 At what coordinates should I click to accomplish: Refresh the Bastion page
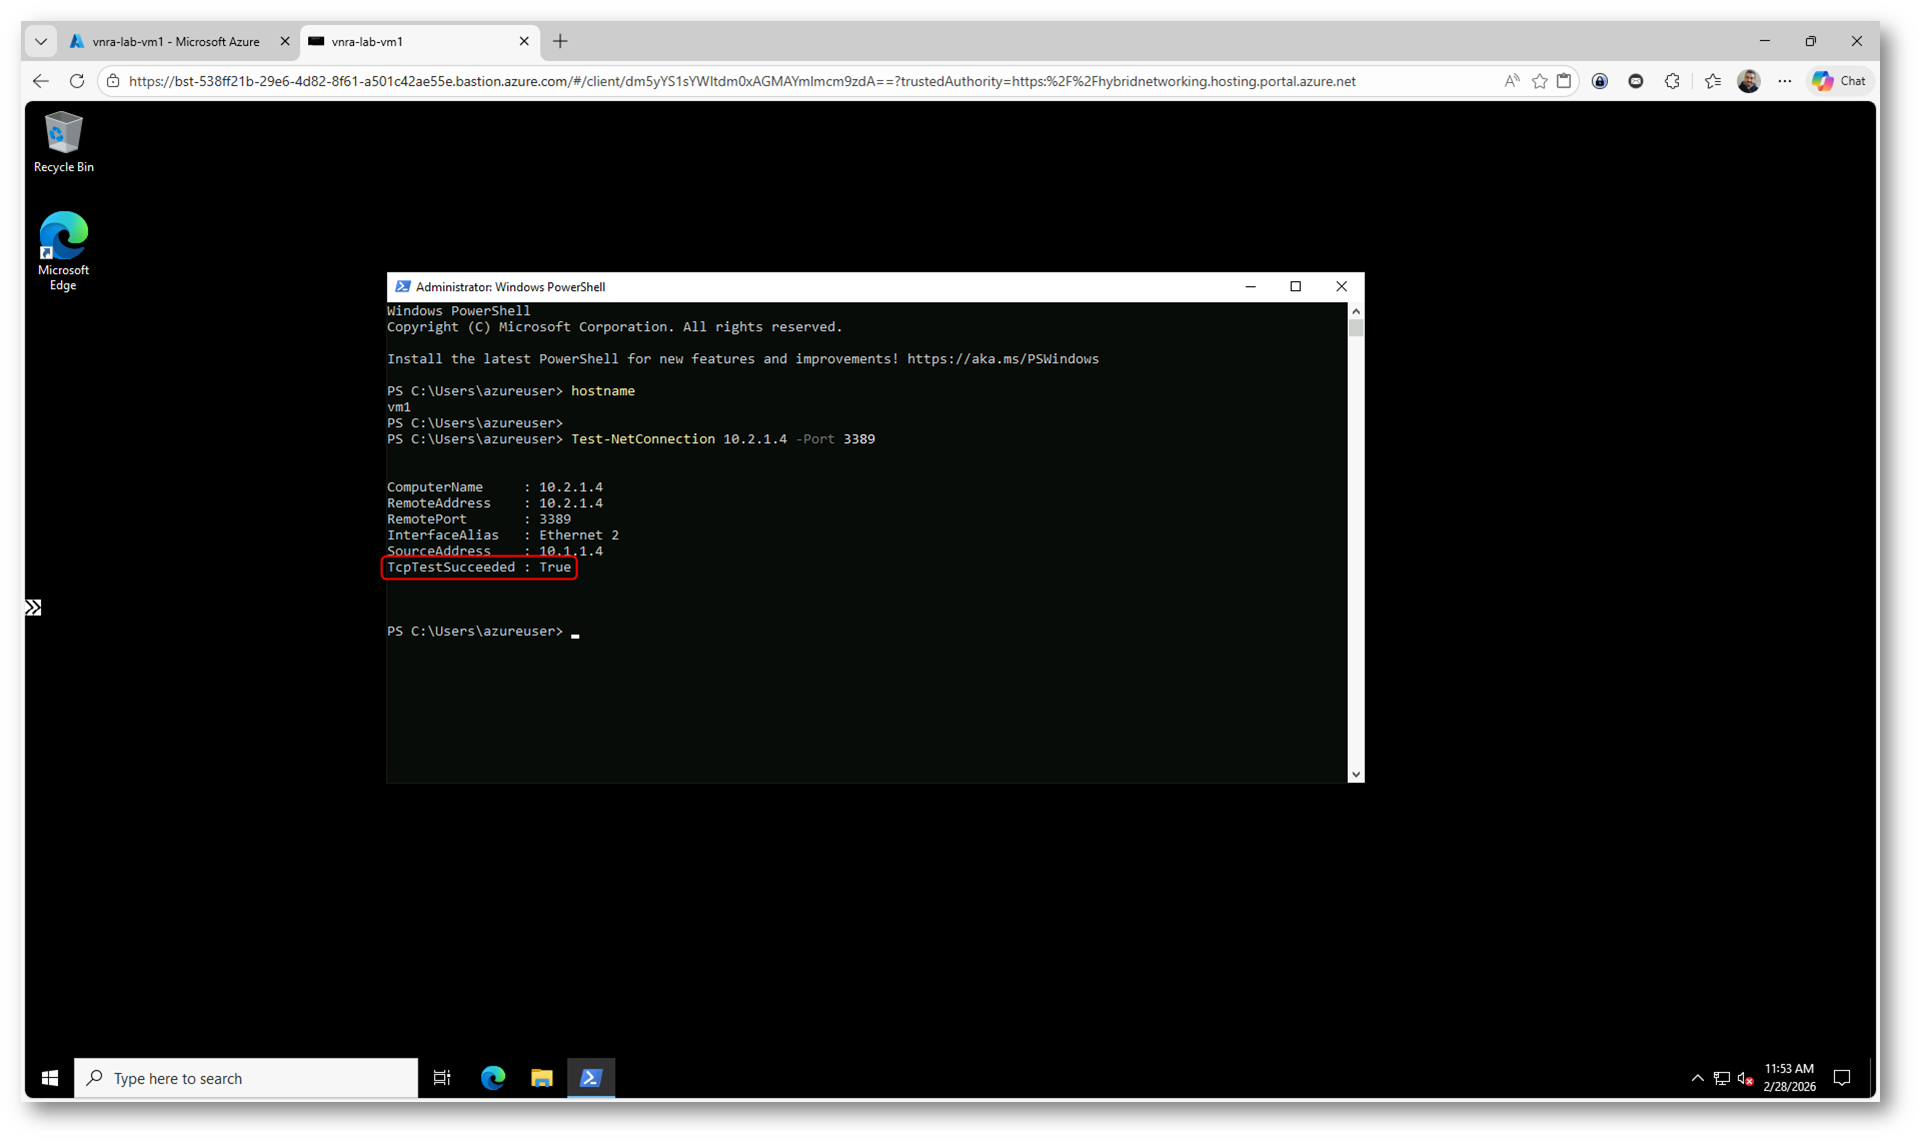click(77, 81)
